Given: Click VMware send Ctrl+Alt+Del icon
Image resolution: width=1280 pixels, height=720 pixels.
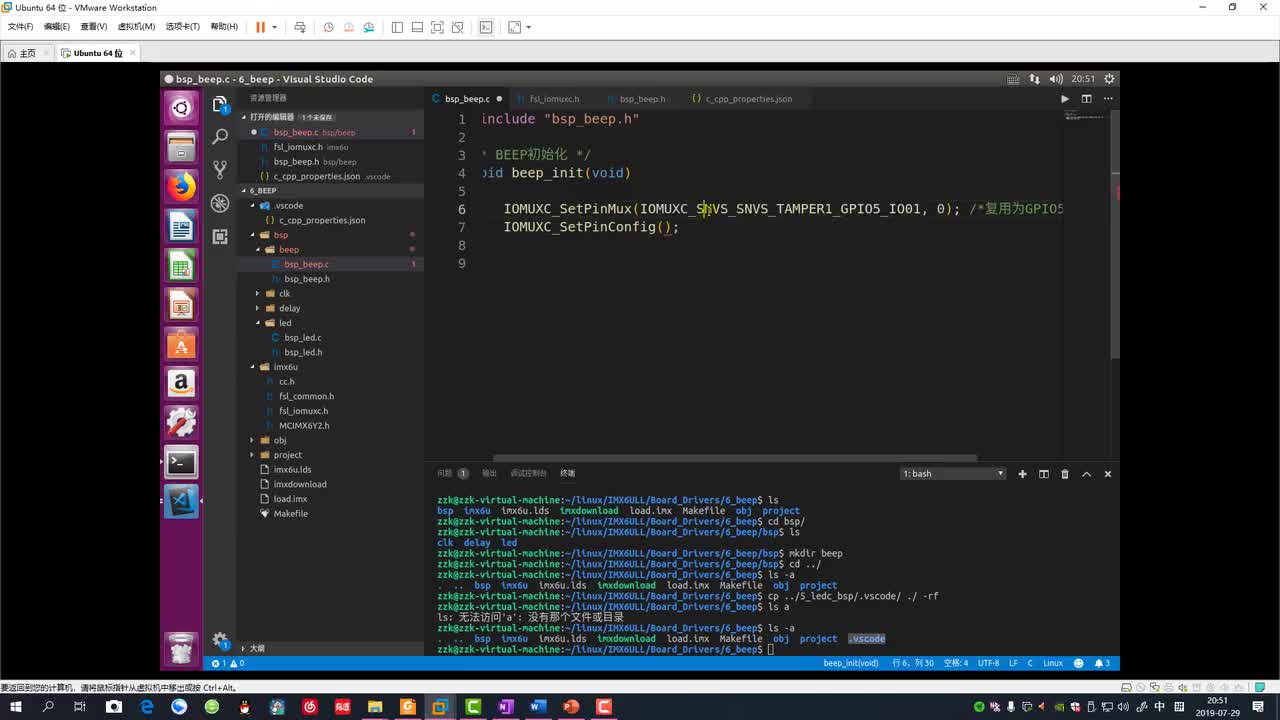Looking at the screenshot, I should tap(300, 27).
